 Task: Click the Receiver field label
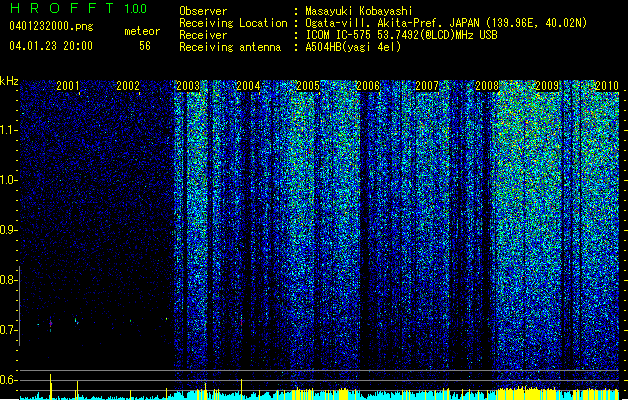203,35
